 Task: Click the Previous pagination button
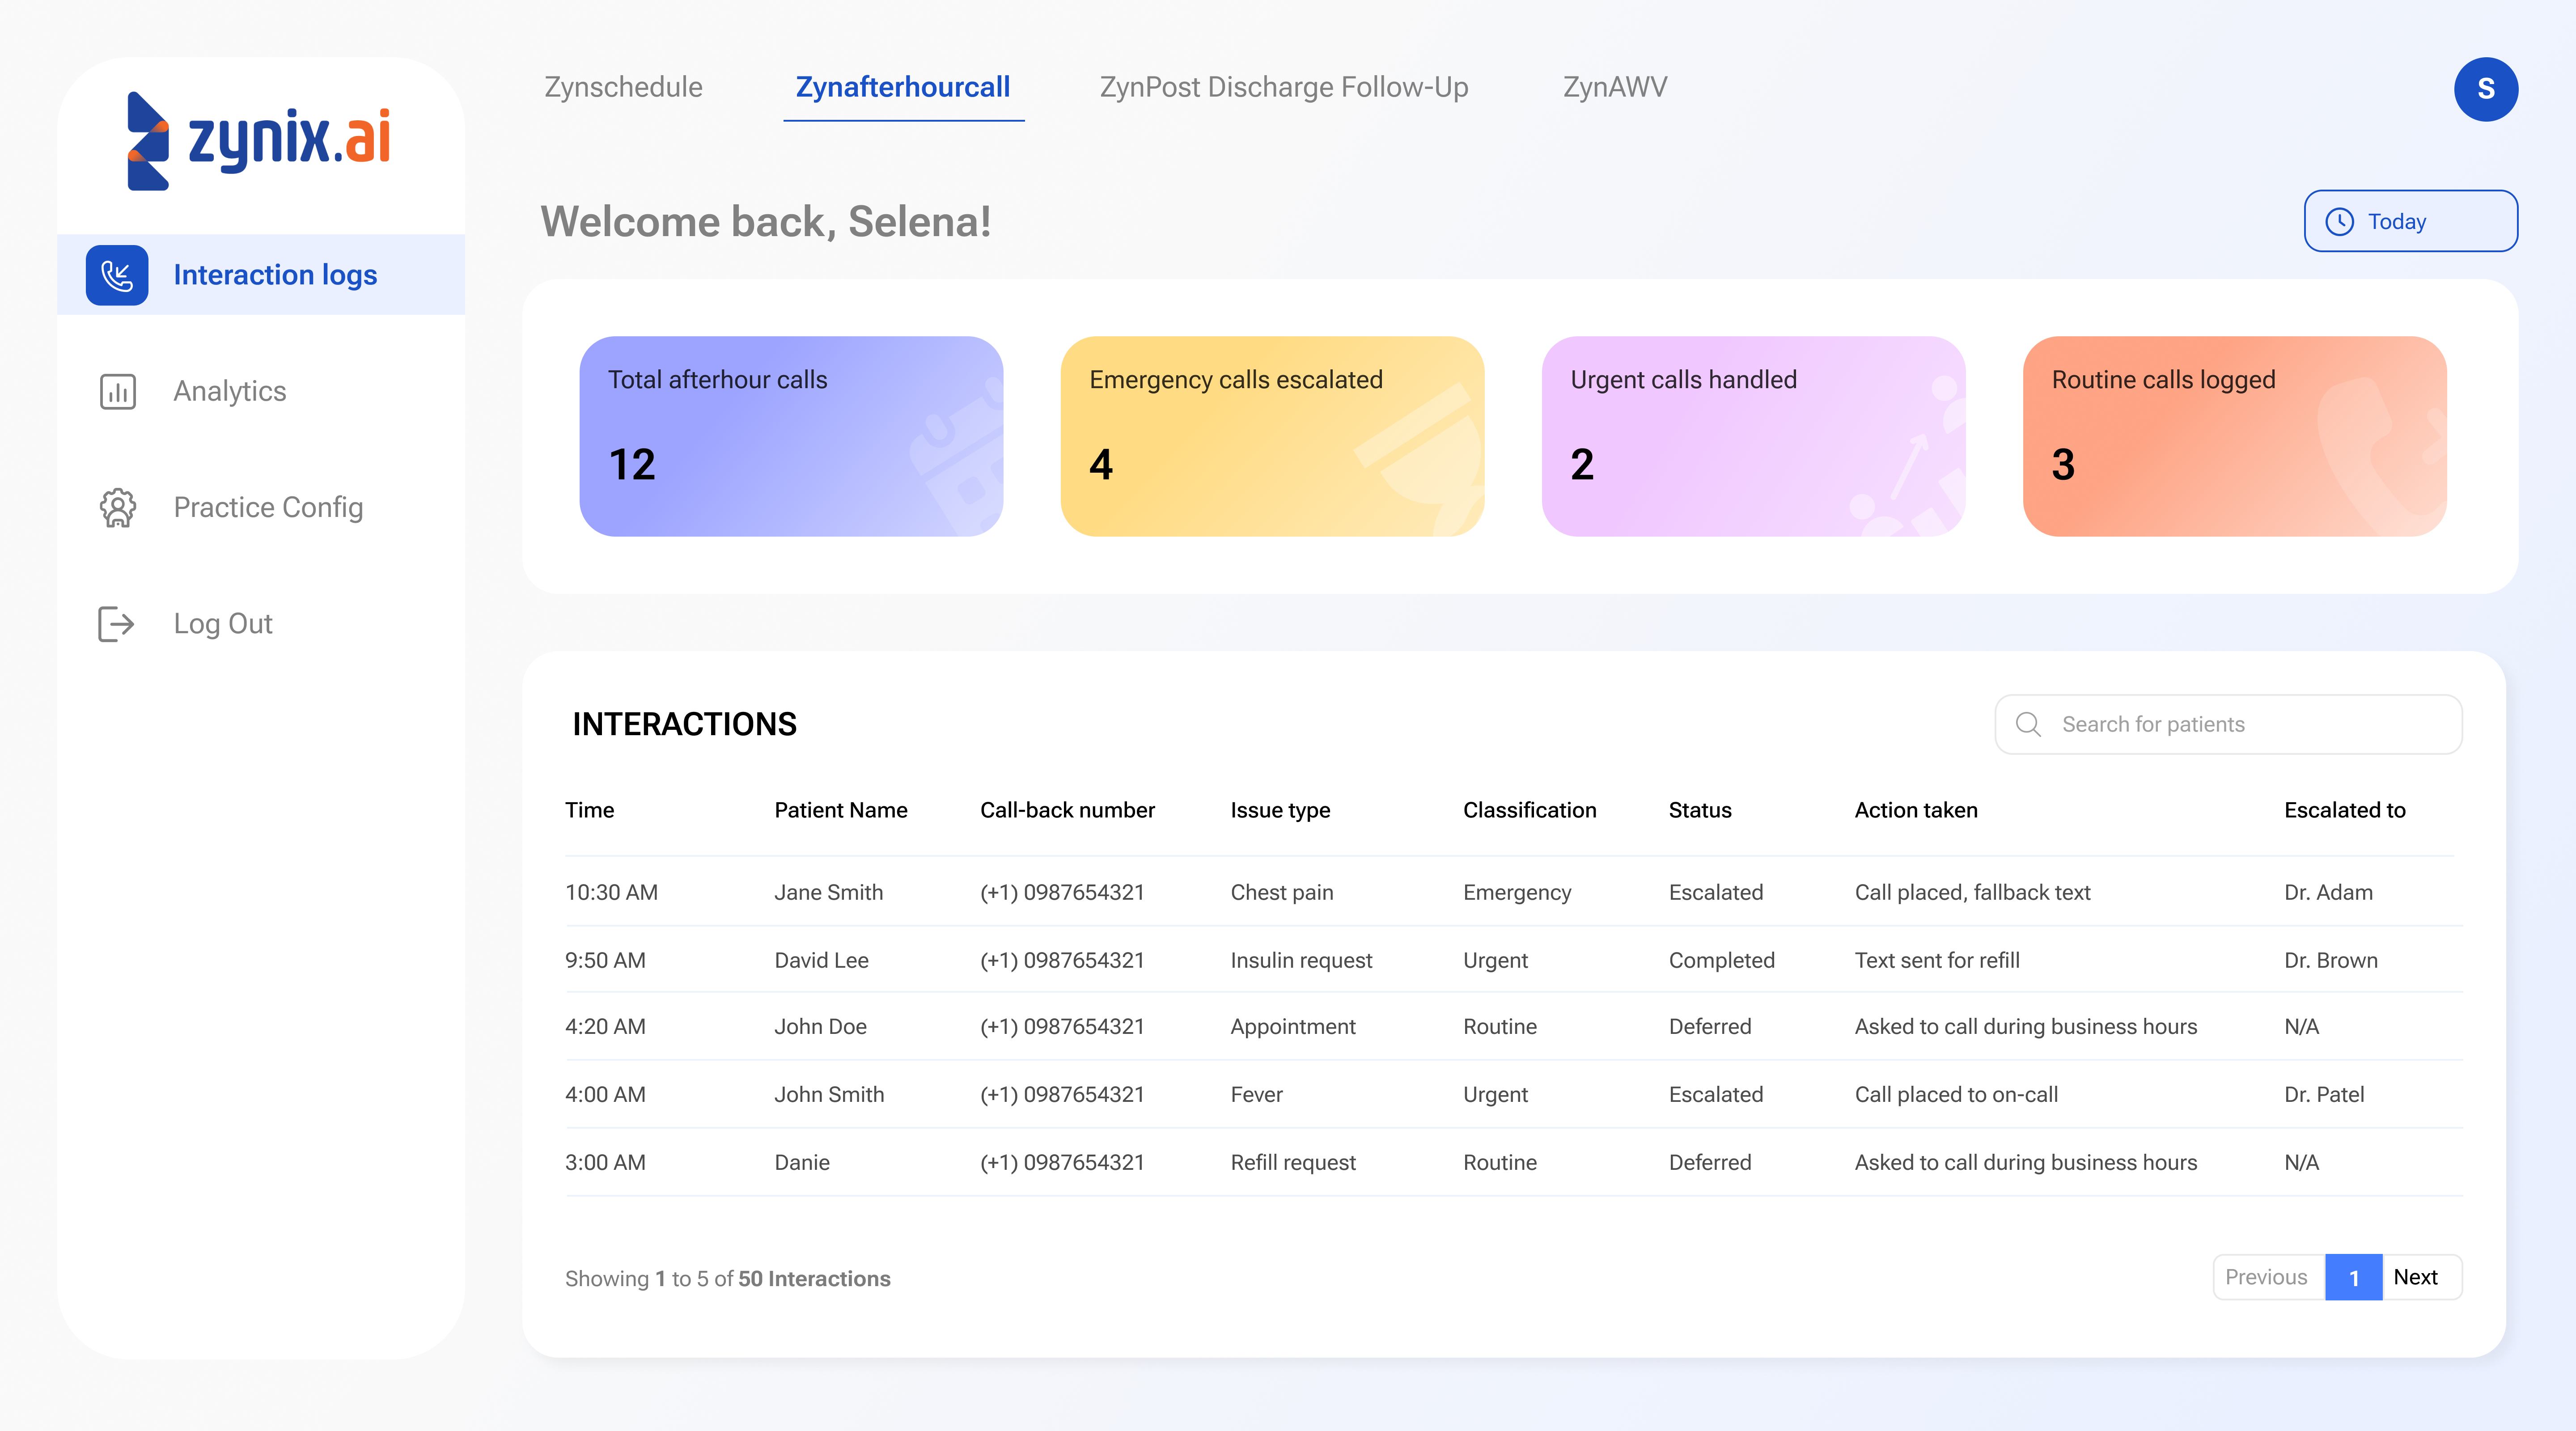pos(2268,1277)
